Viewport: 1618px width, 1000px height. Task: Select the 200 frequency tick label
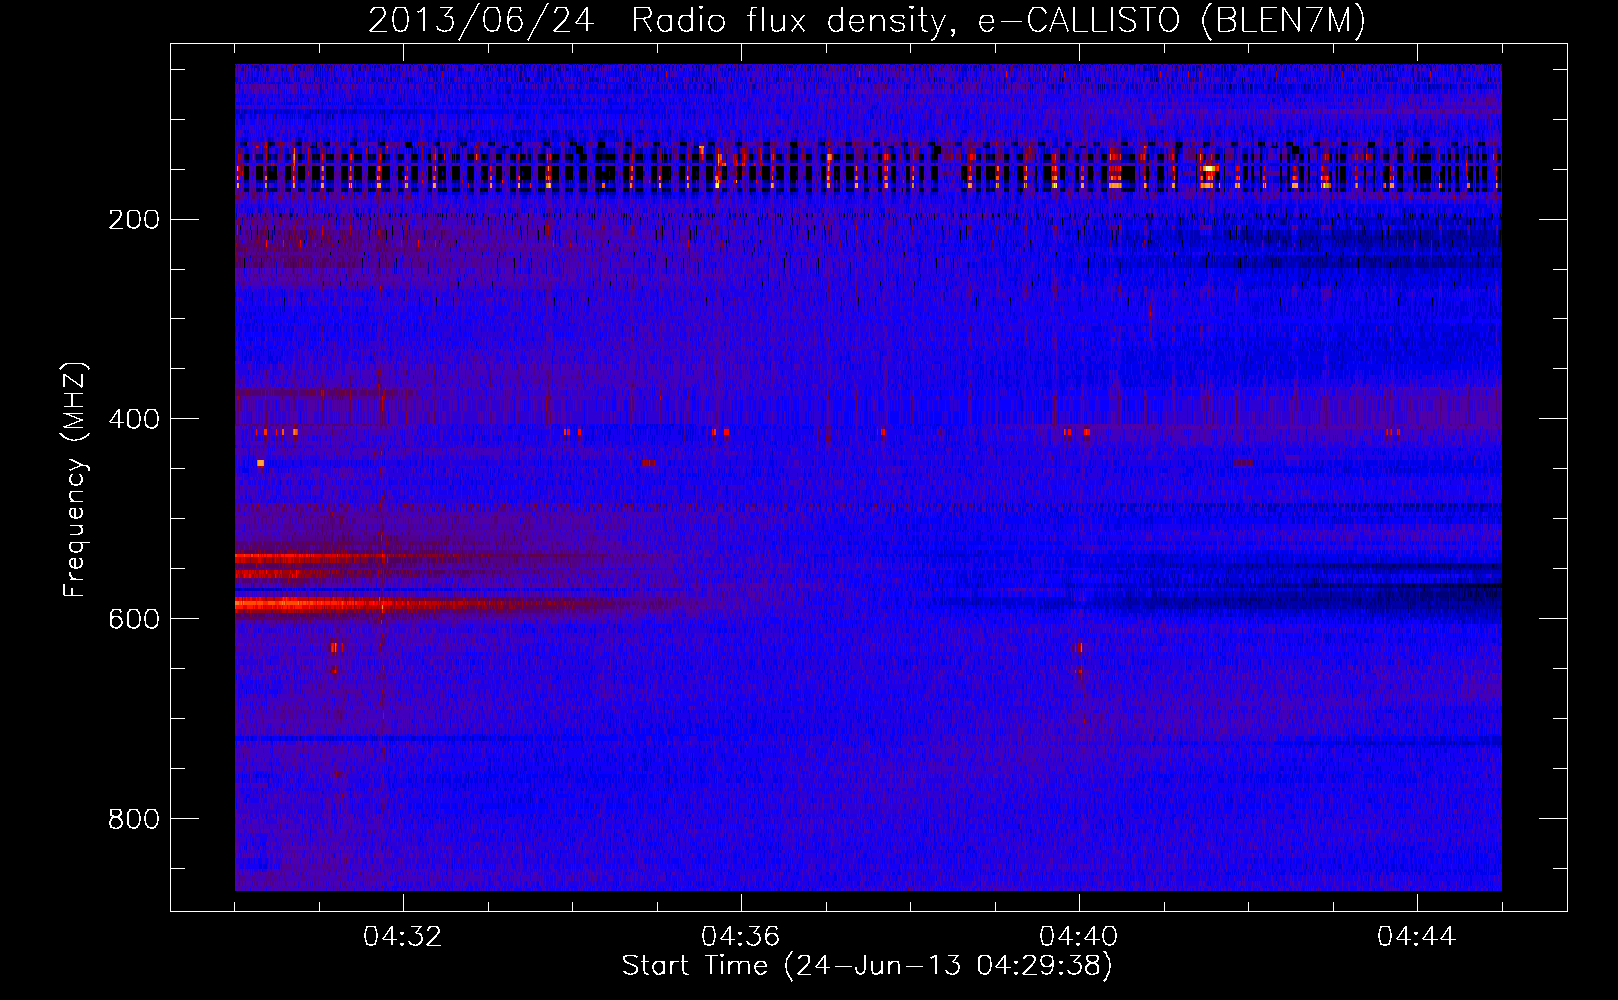(134, 219)
